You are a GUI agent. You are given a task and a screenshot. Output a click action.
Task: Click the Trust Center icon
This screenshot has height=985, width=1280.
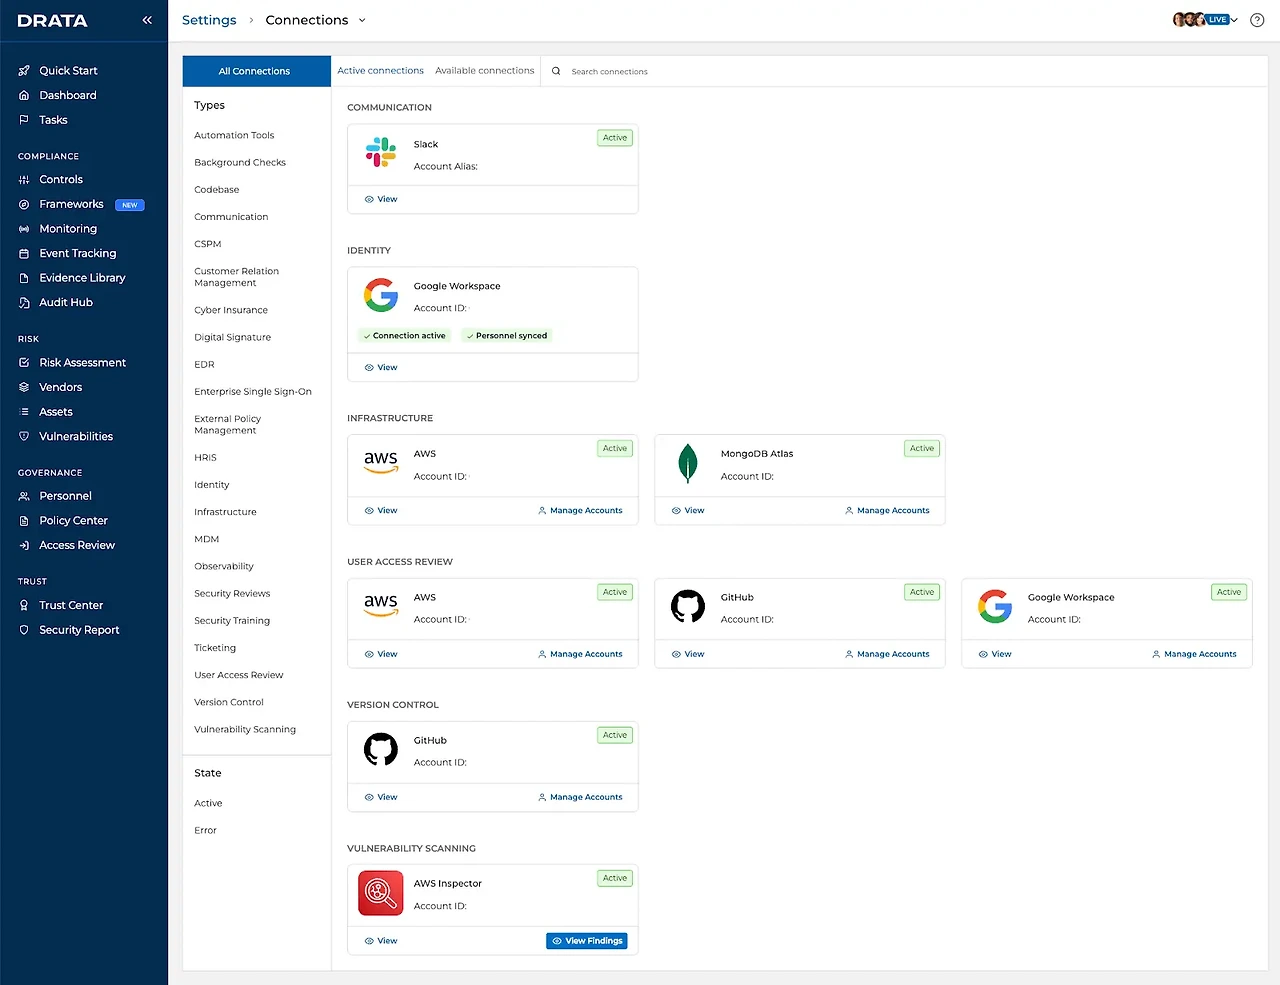[24, 605]
